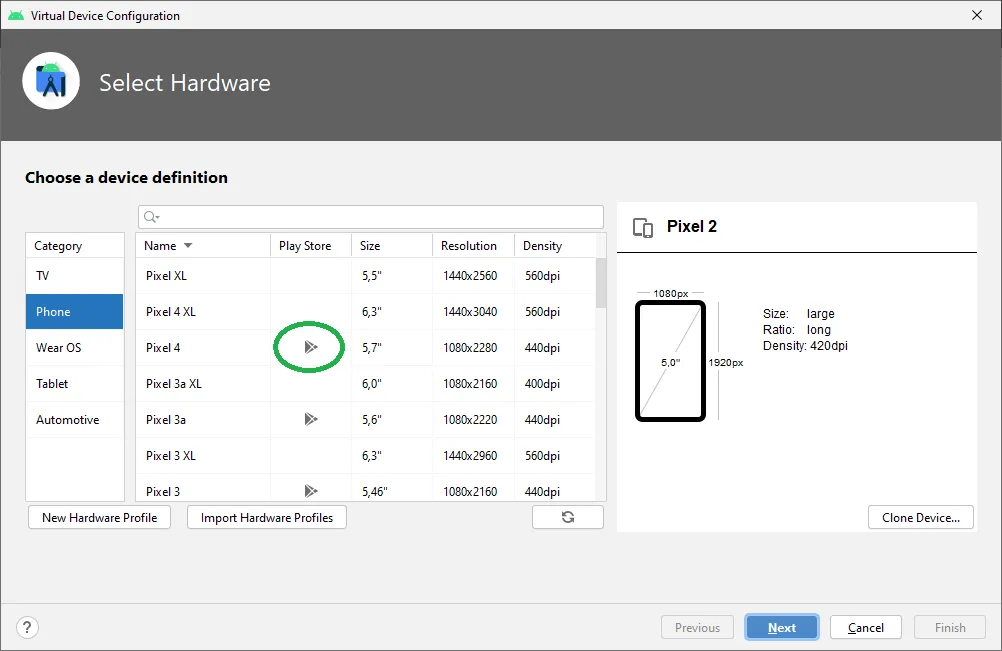Click the Density column header
1002x651 pixels.
coord(555,245)
